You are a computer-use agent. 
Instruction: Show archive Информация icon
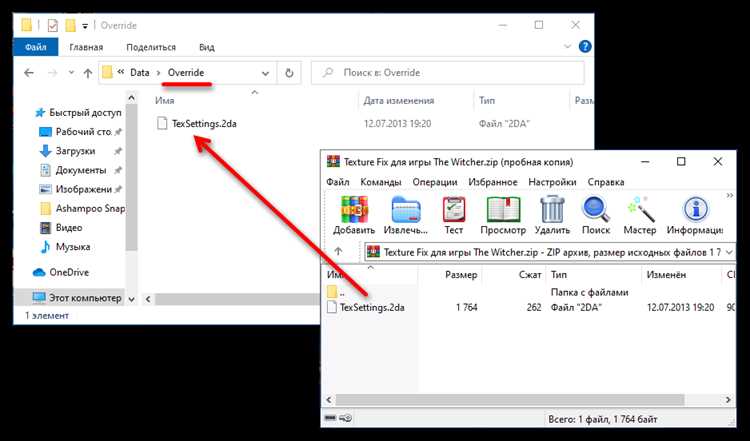(696, 209)
